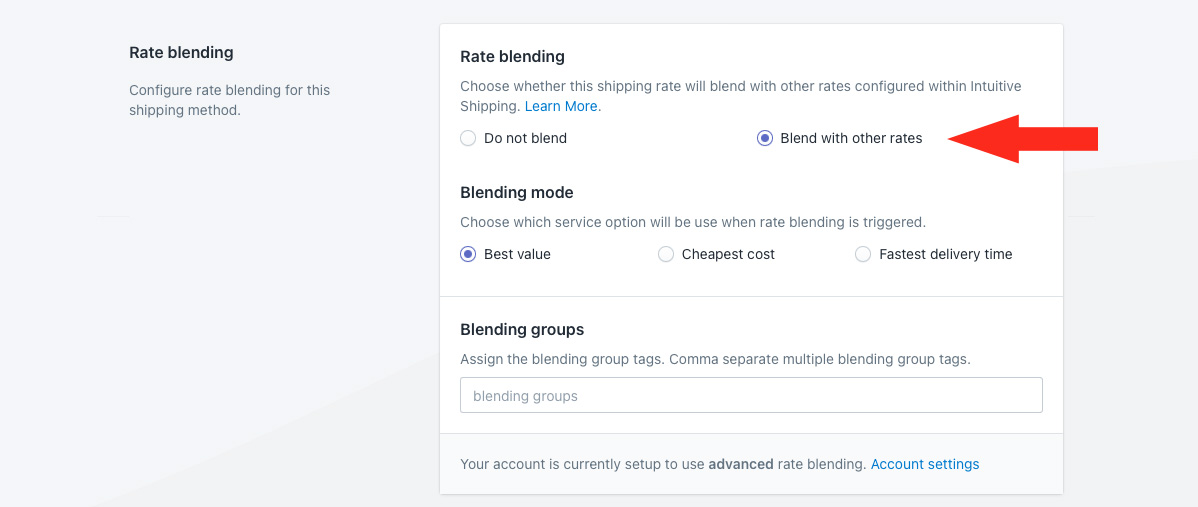This screenshot has height=507, width=1198.
Task: Click the Blending mode section heading
Action: (x=516, y=192)
